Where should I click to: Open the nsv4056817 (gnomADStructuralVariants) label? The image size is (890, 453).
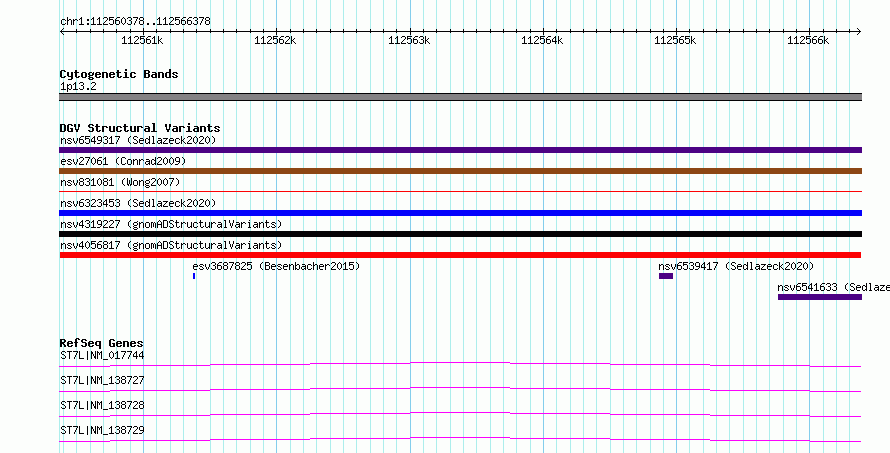[x=171, y=245]
